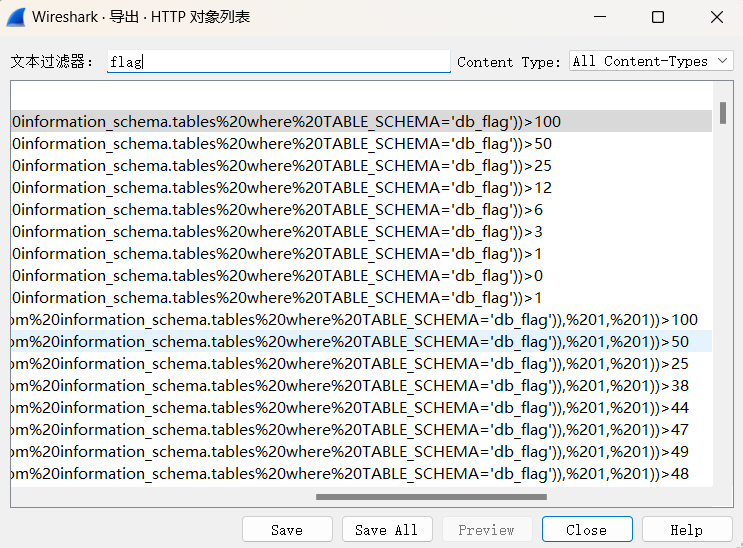The image size is (743, 548).
Task: Click the horizontal scrollbar thumb below list
Action: point(431,497)
